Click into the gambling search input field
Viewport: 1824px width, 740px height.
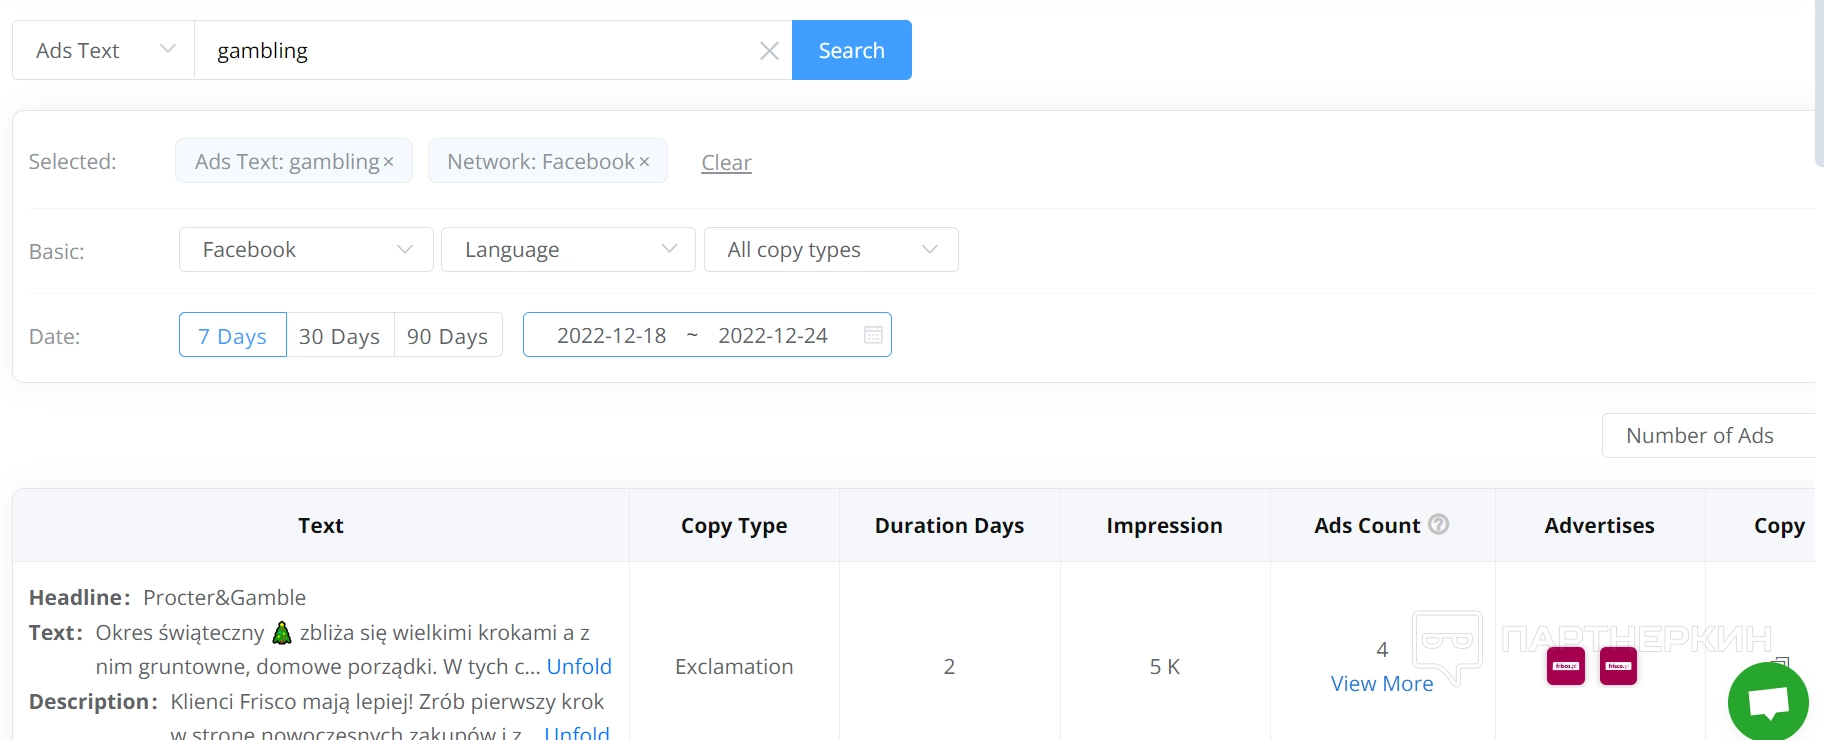(x=480, y=50)
